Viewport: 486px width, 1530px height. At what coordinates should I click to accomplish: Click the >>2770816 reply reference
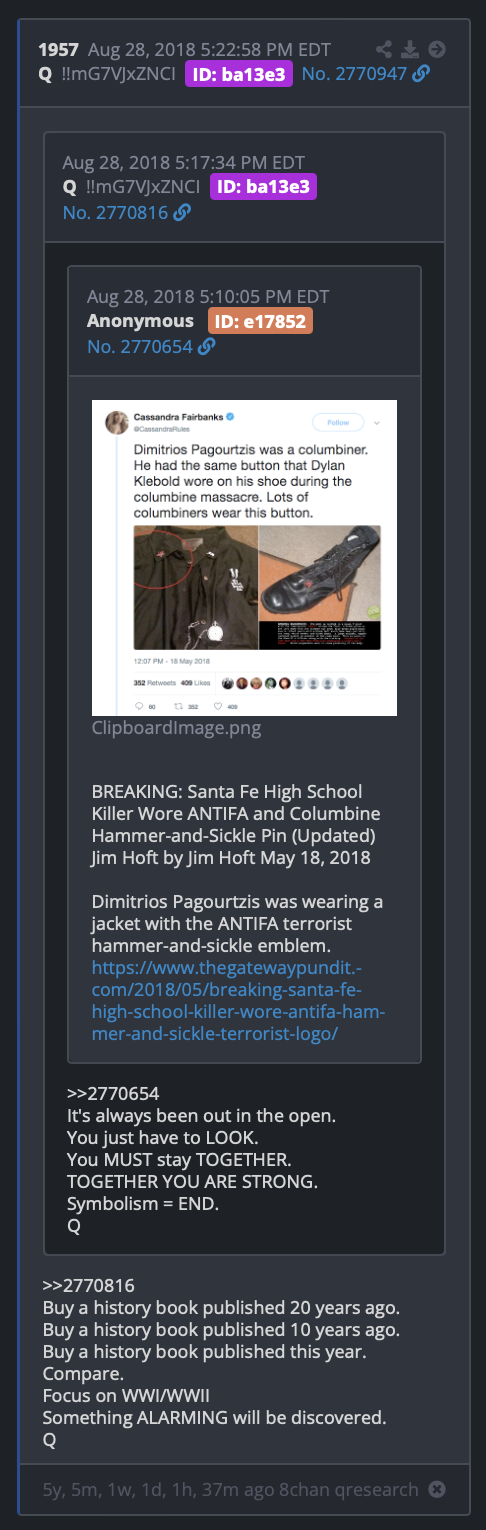point(89,1285)
